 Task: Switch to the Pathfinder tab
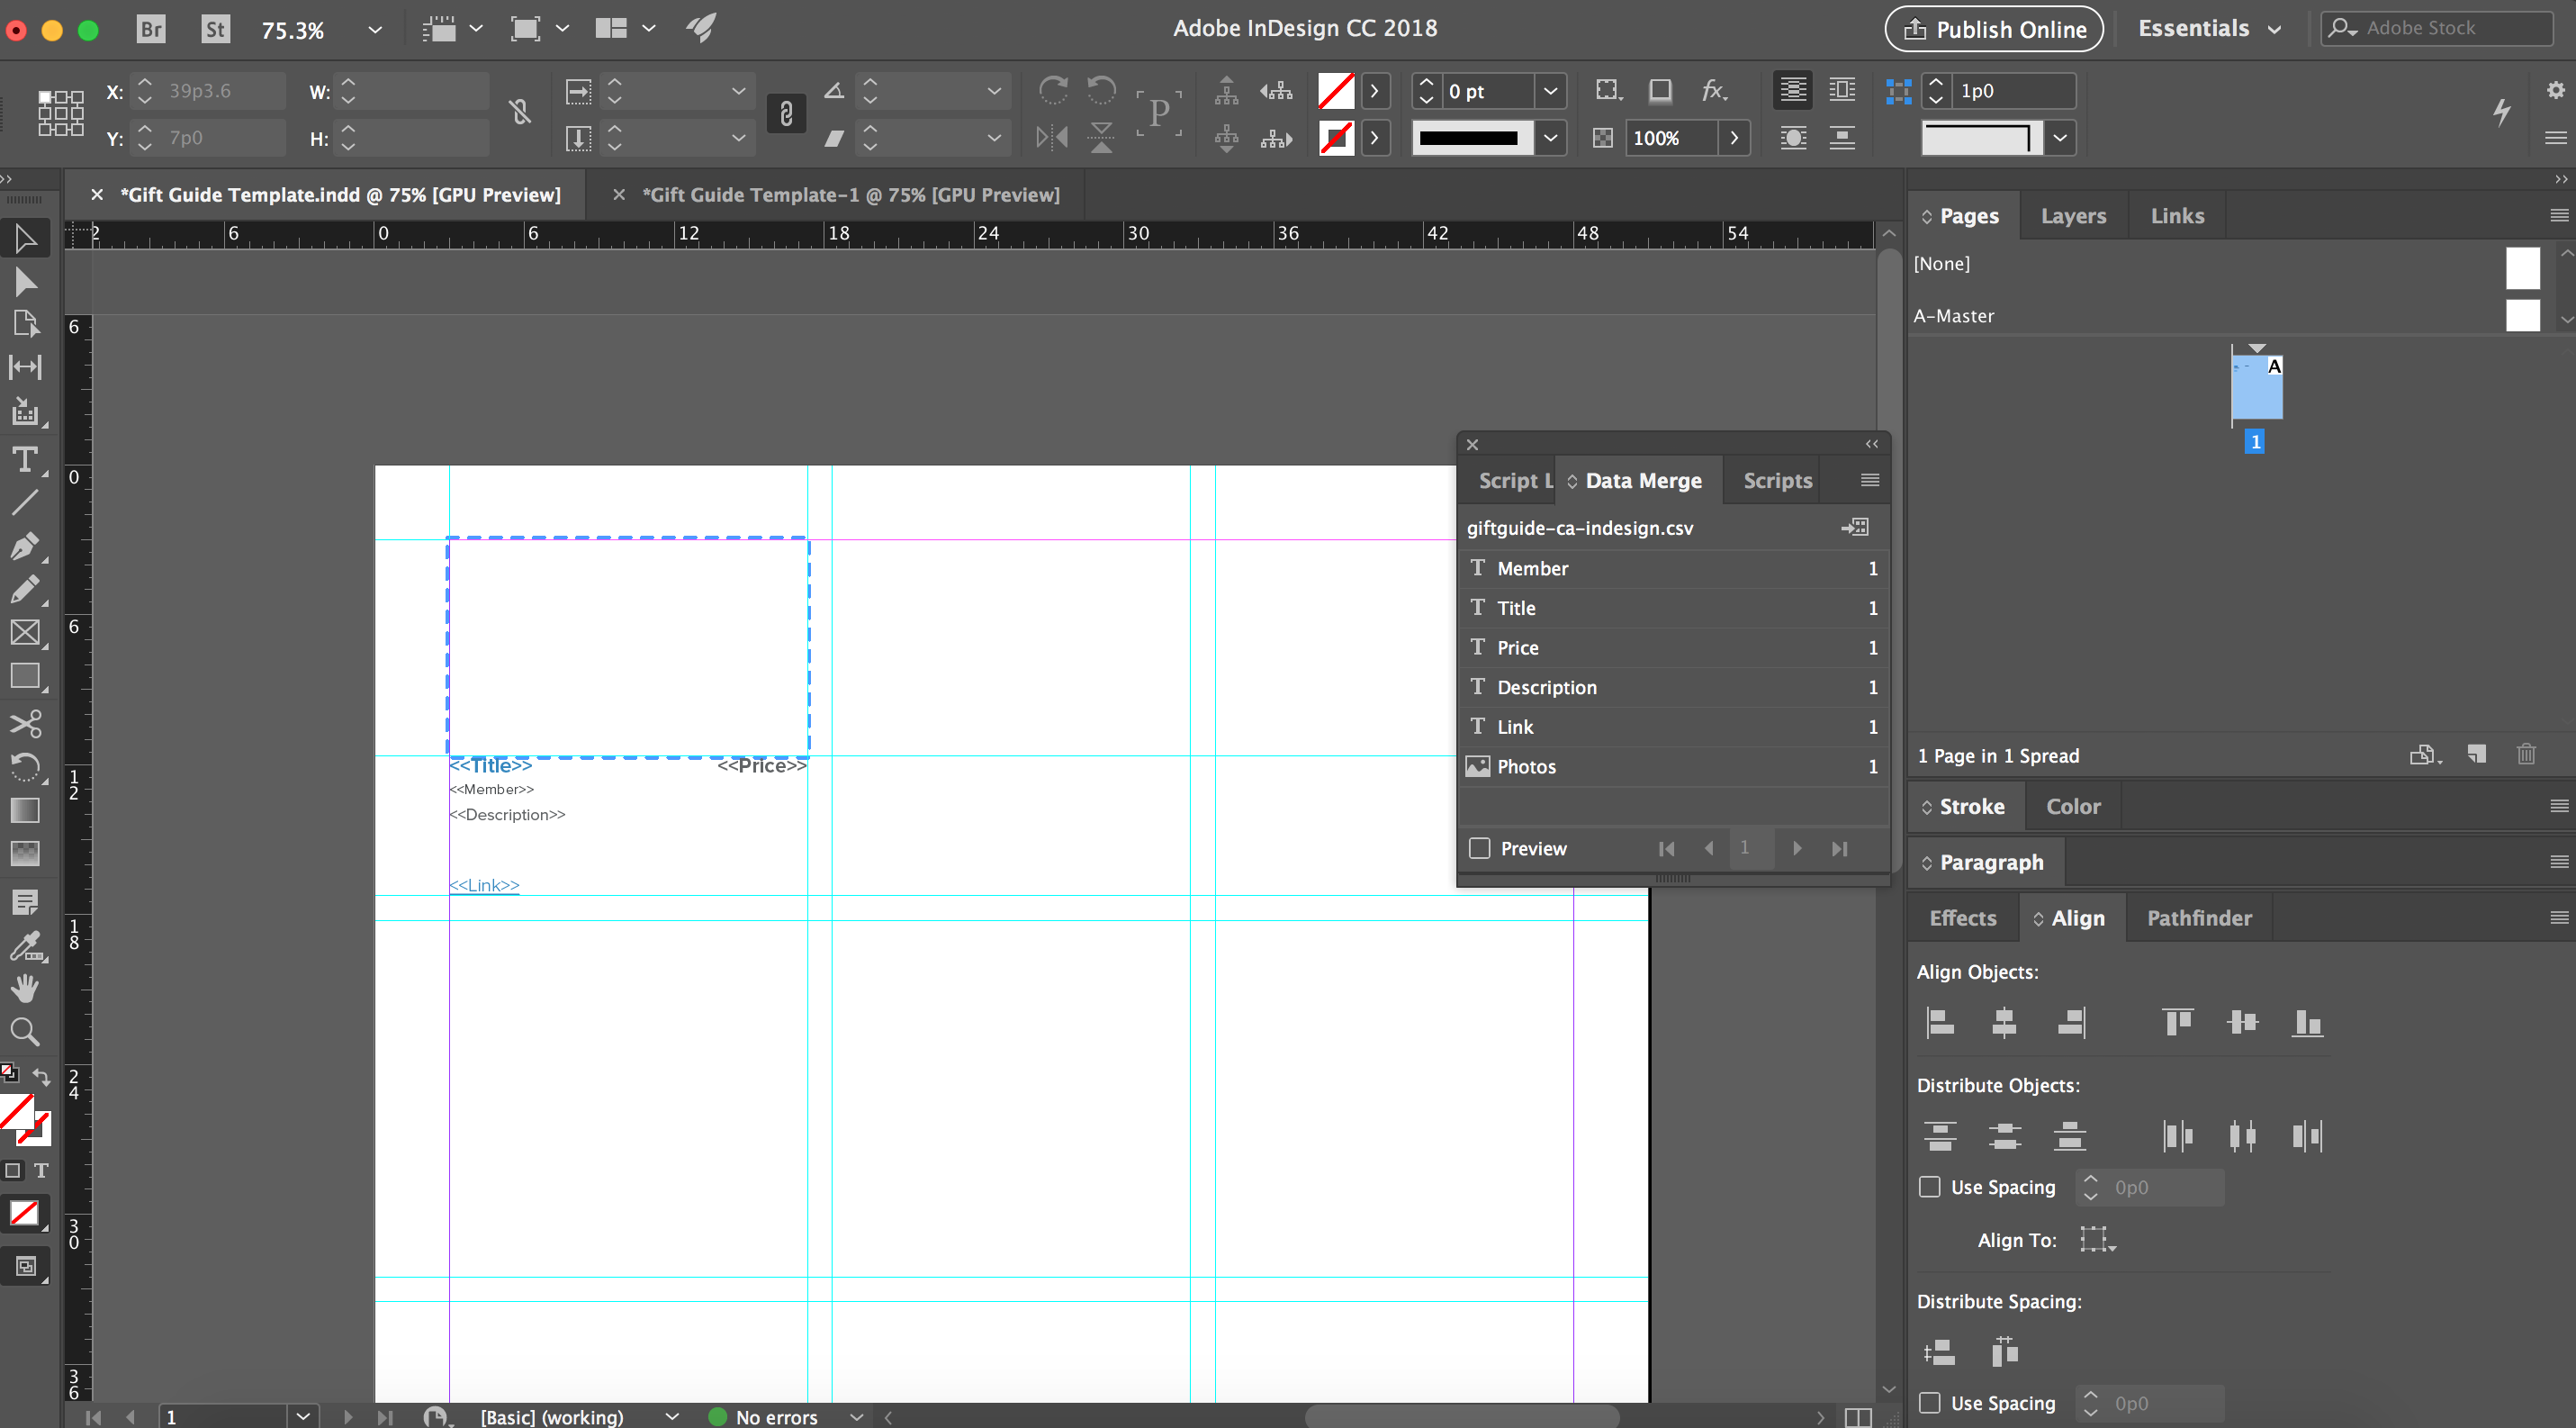[2198, 918]
